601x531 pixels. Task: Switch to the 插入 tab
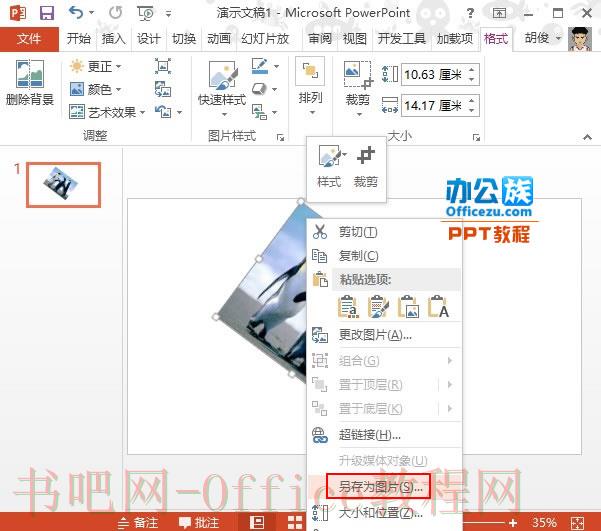click(x=113, y=39)
